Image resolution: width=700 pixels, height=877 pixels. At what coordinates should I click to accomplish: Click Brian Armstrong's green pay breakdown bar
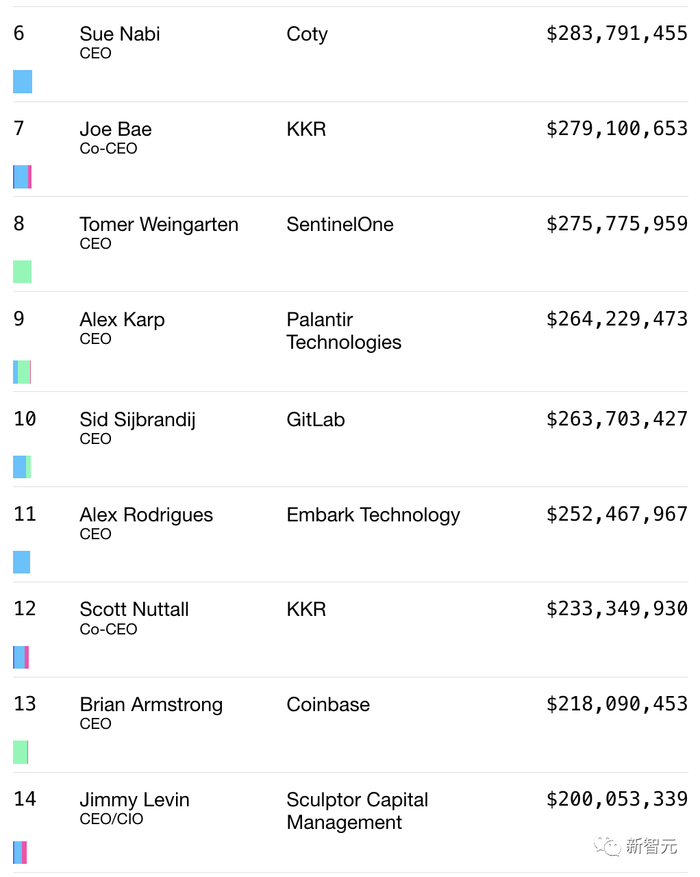[x=20, y=752]
